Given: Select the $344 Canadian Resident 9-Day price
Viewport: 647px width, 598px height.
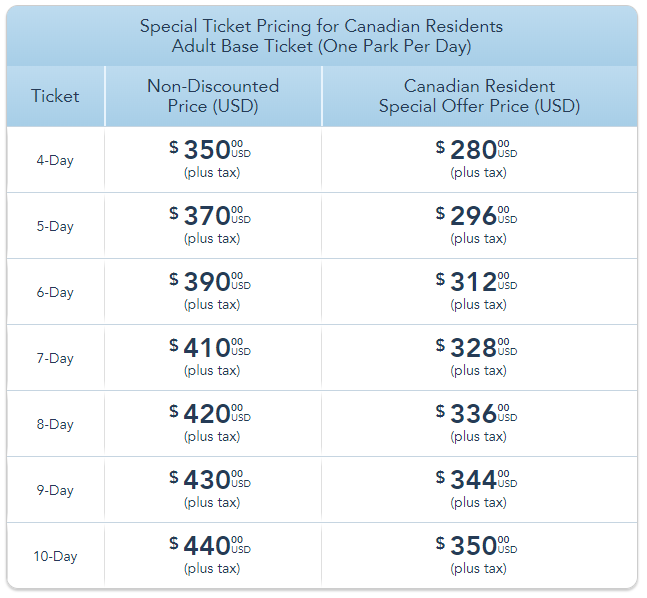Looking at the screenshot, I should point(476,481).
